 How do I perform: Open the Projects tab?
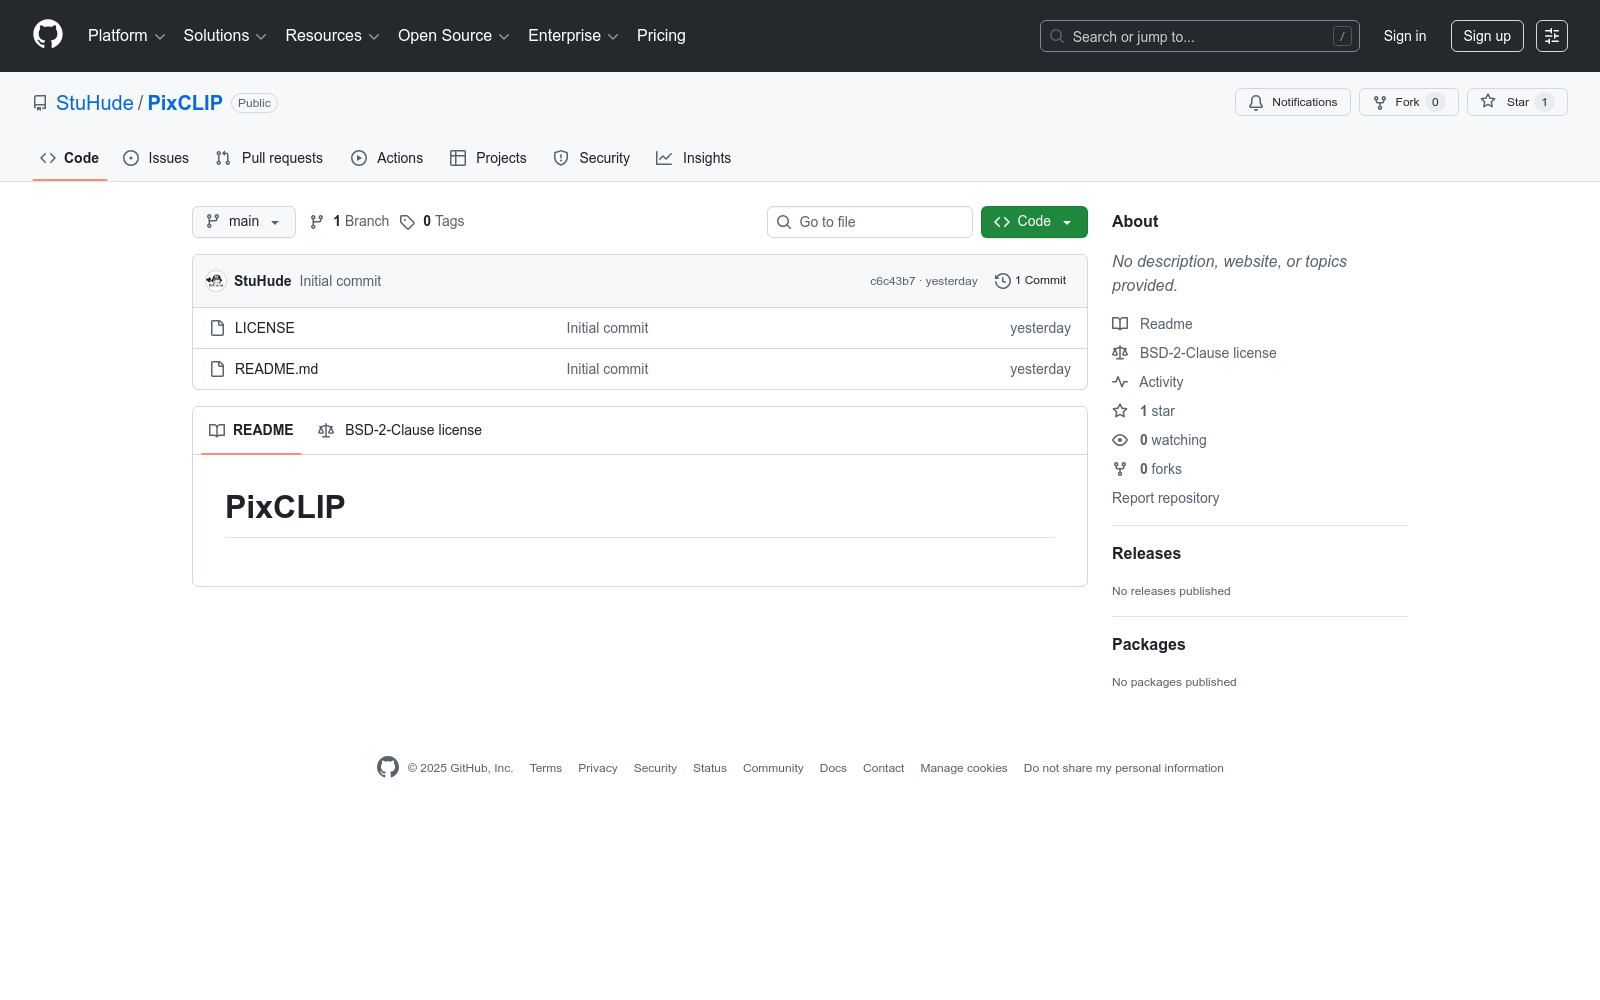tap(488, 158)
